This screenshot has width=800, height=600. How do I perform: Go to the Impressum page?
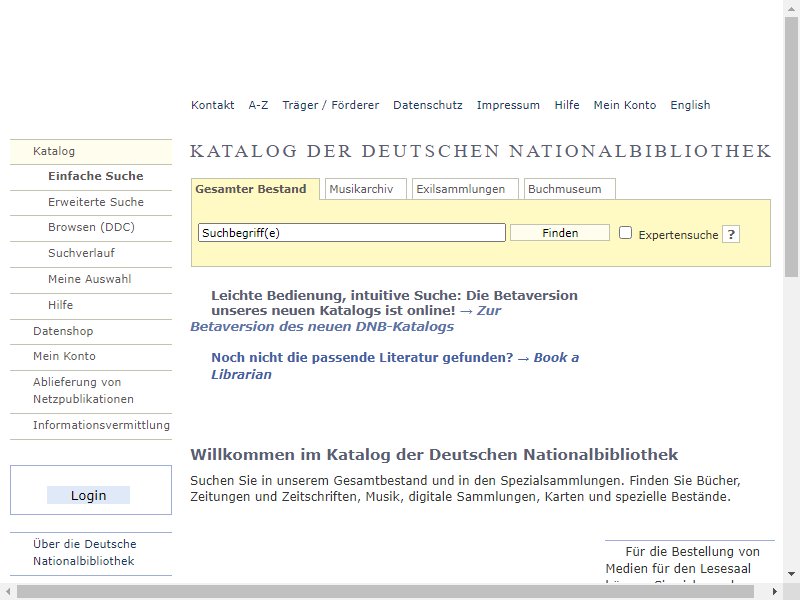tap(508, 105)
